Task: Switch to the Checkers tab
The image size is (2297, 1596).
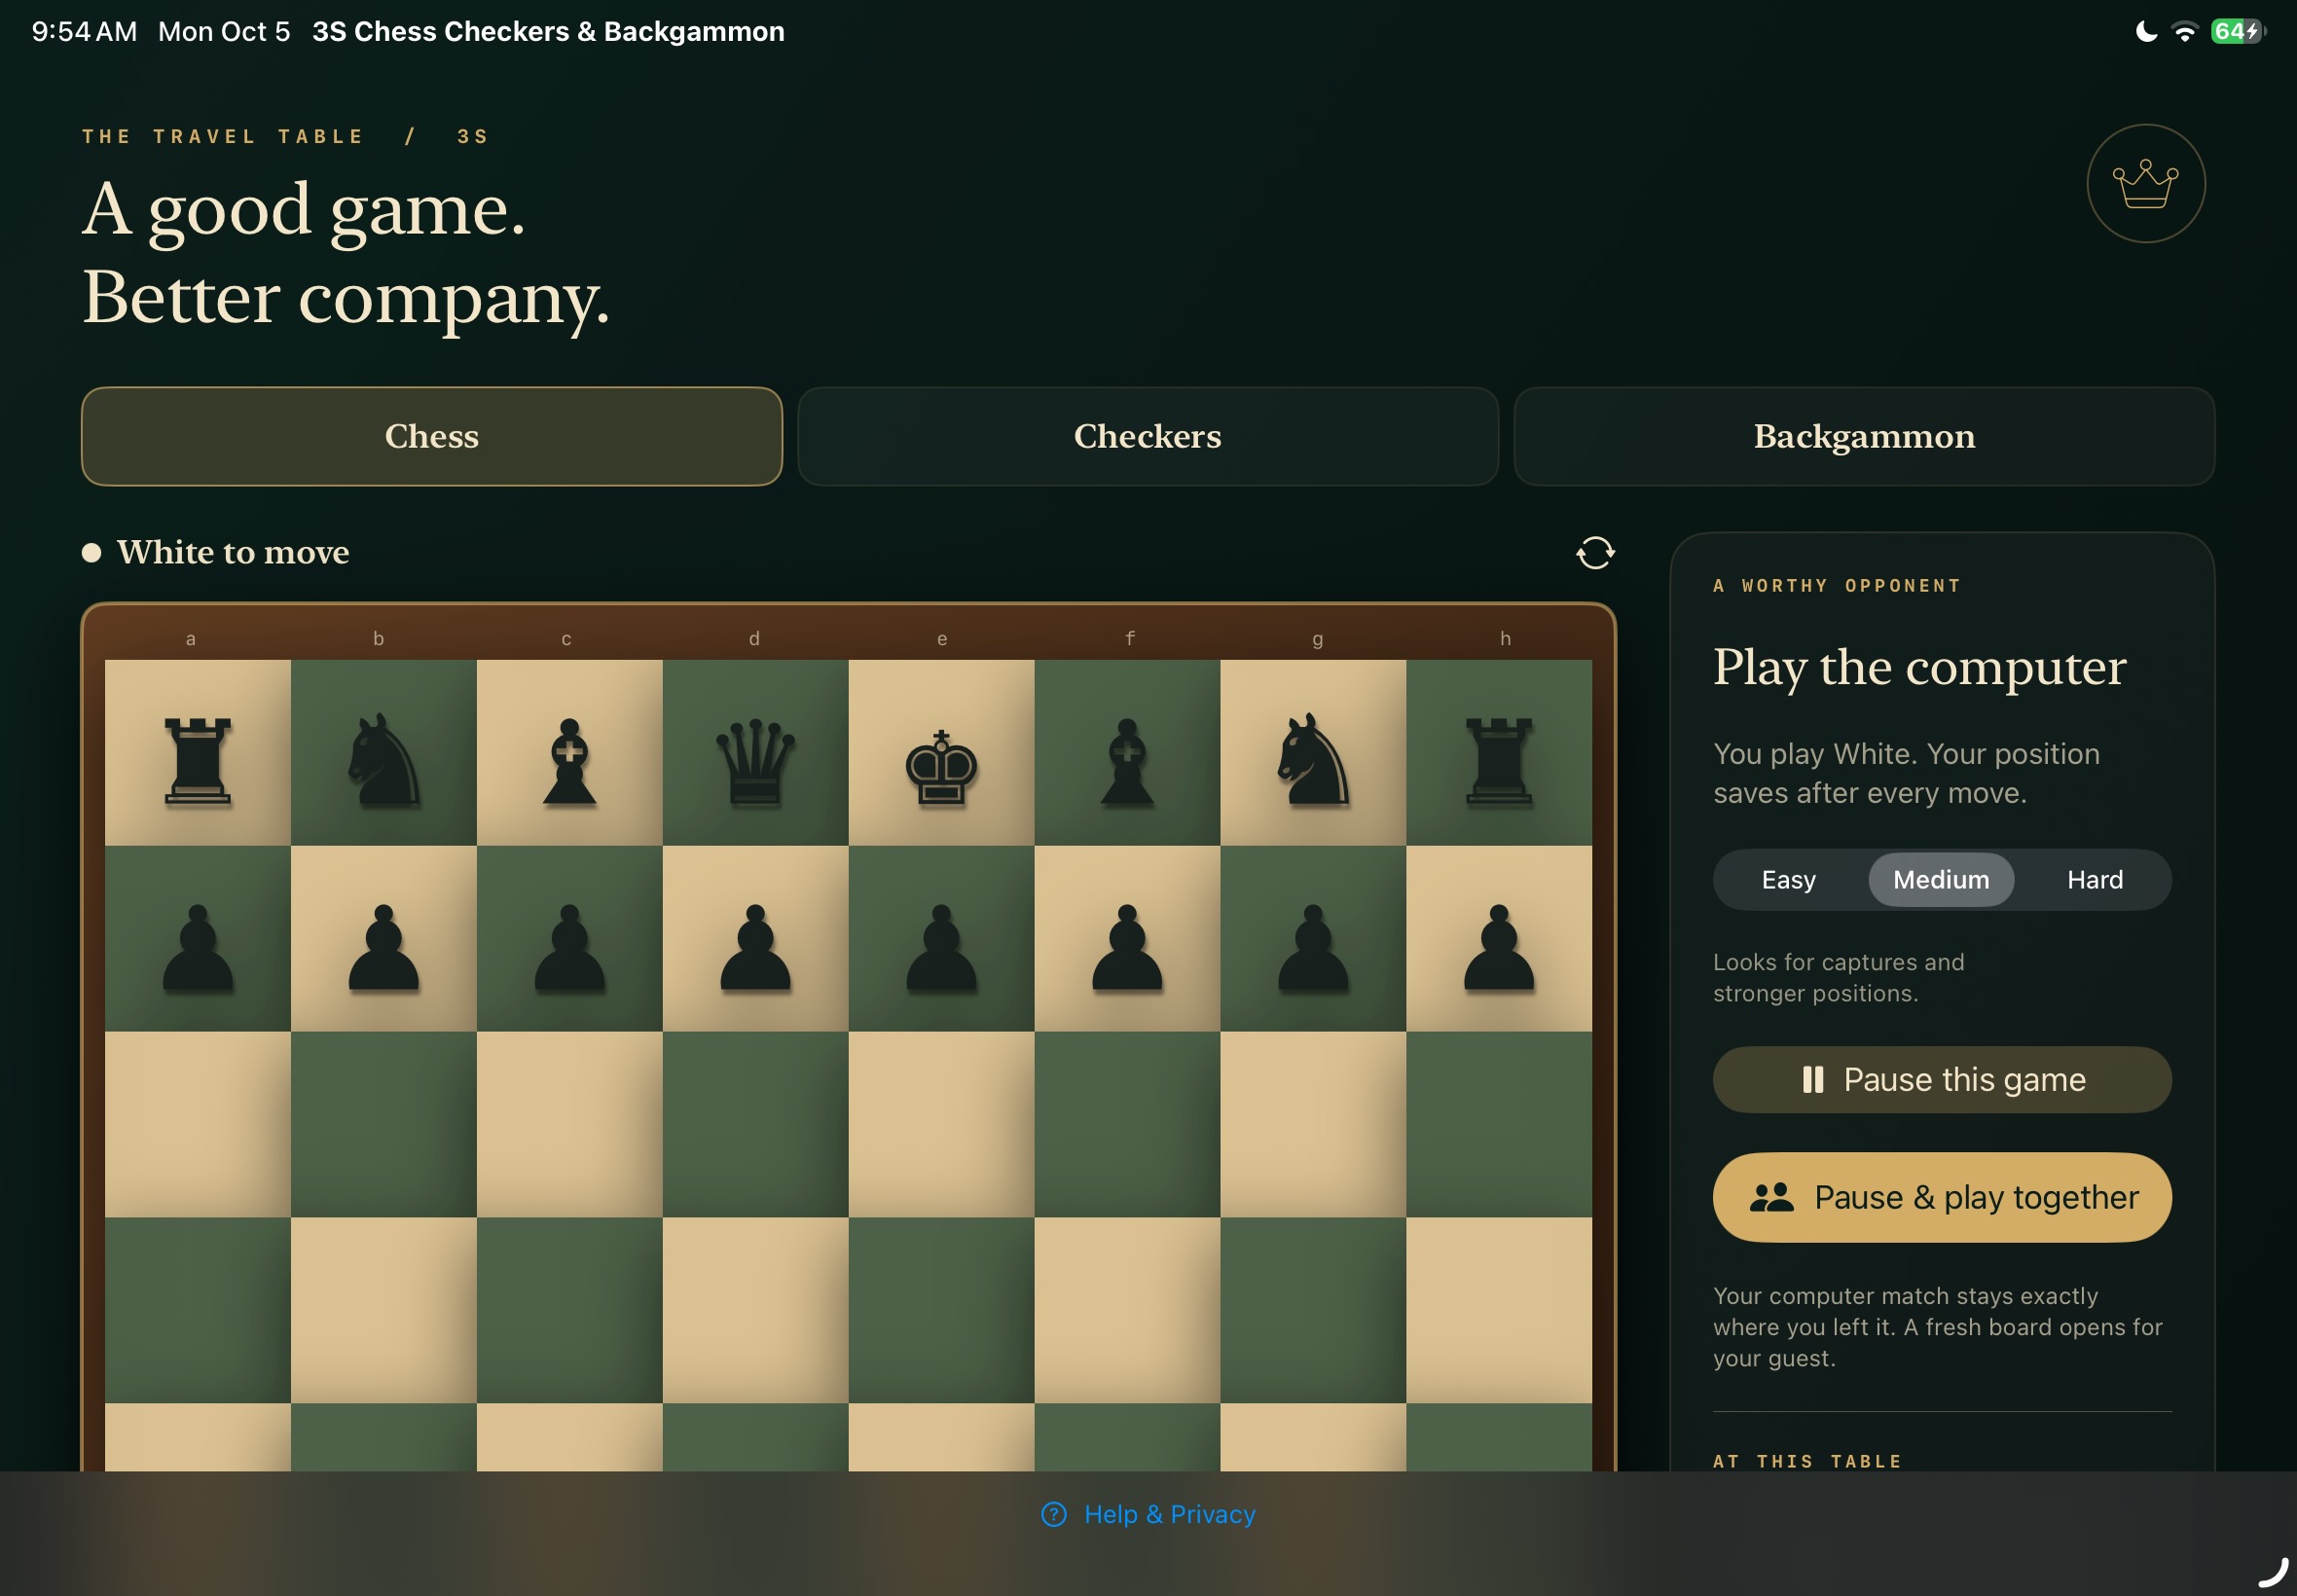Action: (1147, 437)
